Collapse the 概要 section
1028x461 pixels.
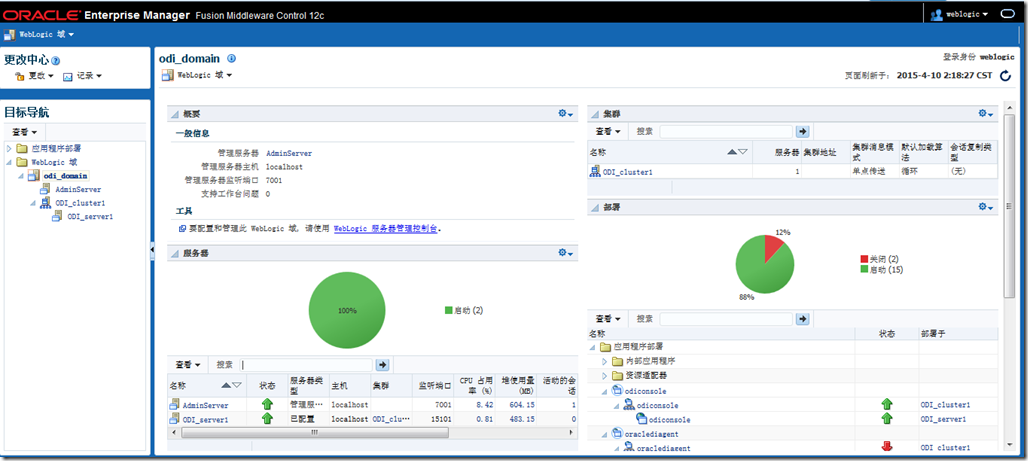coord(175,114)
